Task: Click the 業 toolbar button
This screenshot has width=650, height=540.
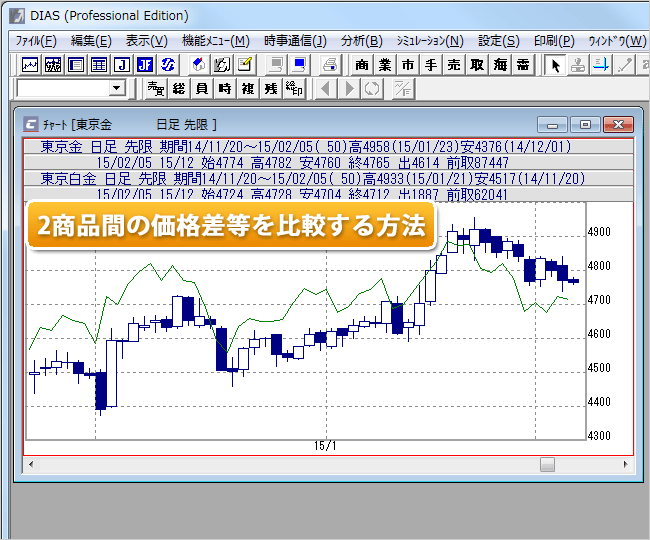Action: click(385, 65)
